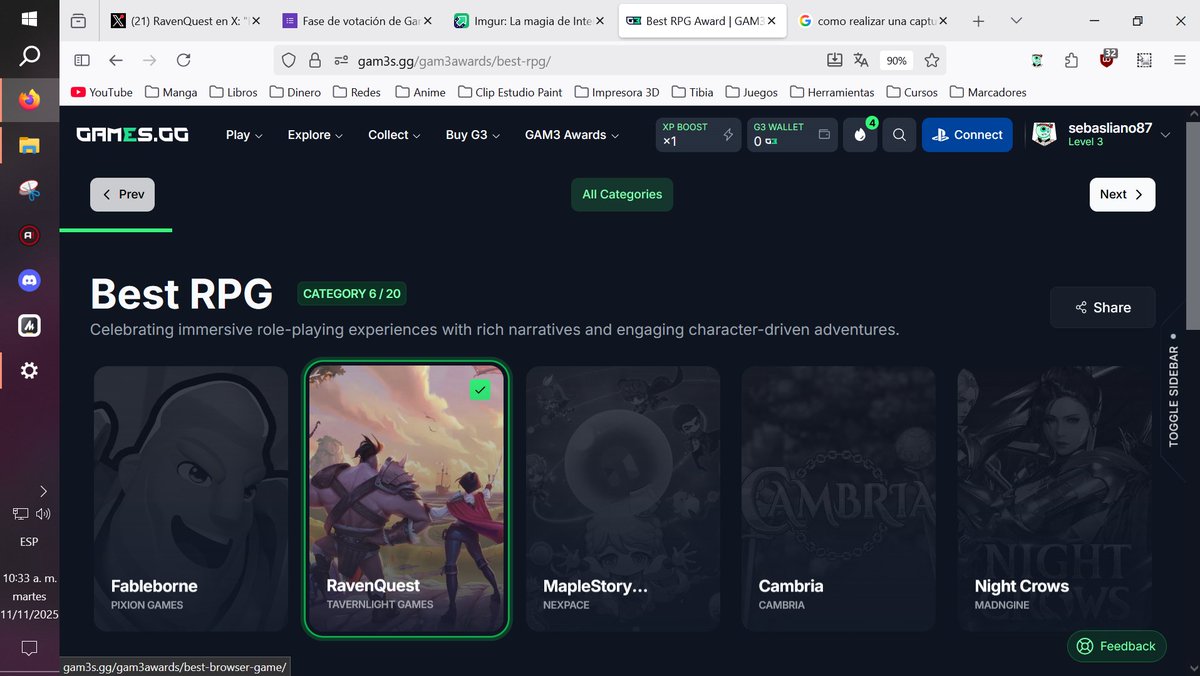Reload the page with refresh icon
Viewport: 1200px width, 676px height.
[183, 61]
